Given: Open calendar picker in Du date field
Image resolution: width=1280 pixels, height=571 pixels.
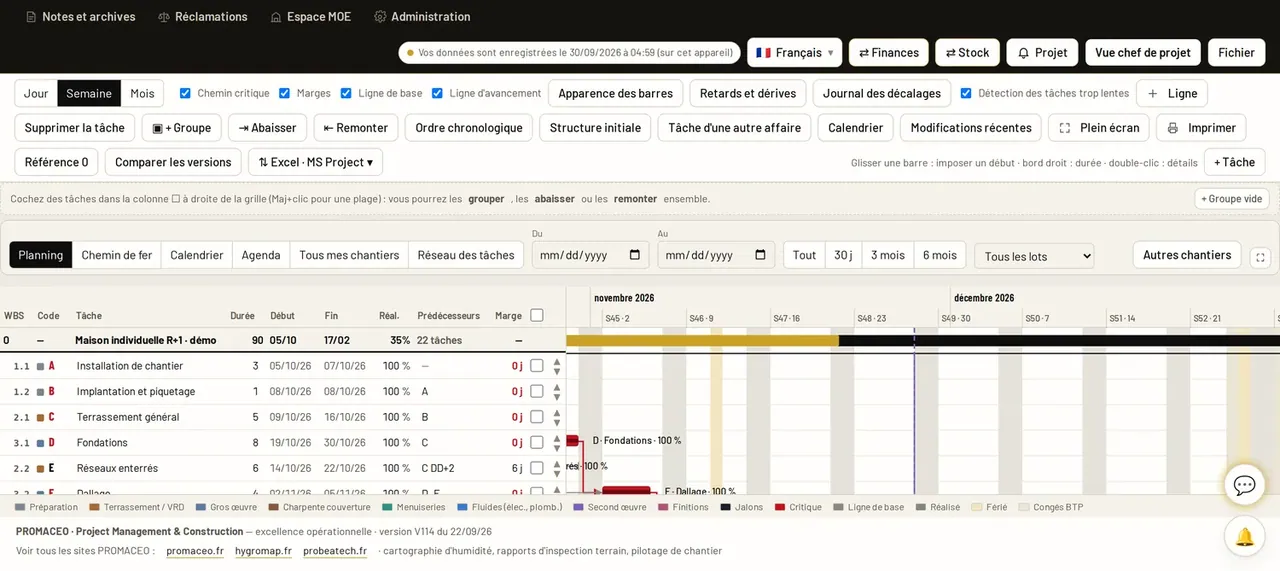Looking at the screenshot, I should point(635,255).
